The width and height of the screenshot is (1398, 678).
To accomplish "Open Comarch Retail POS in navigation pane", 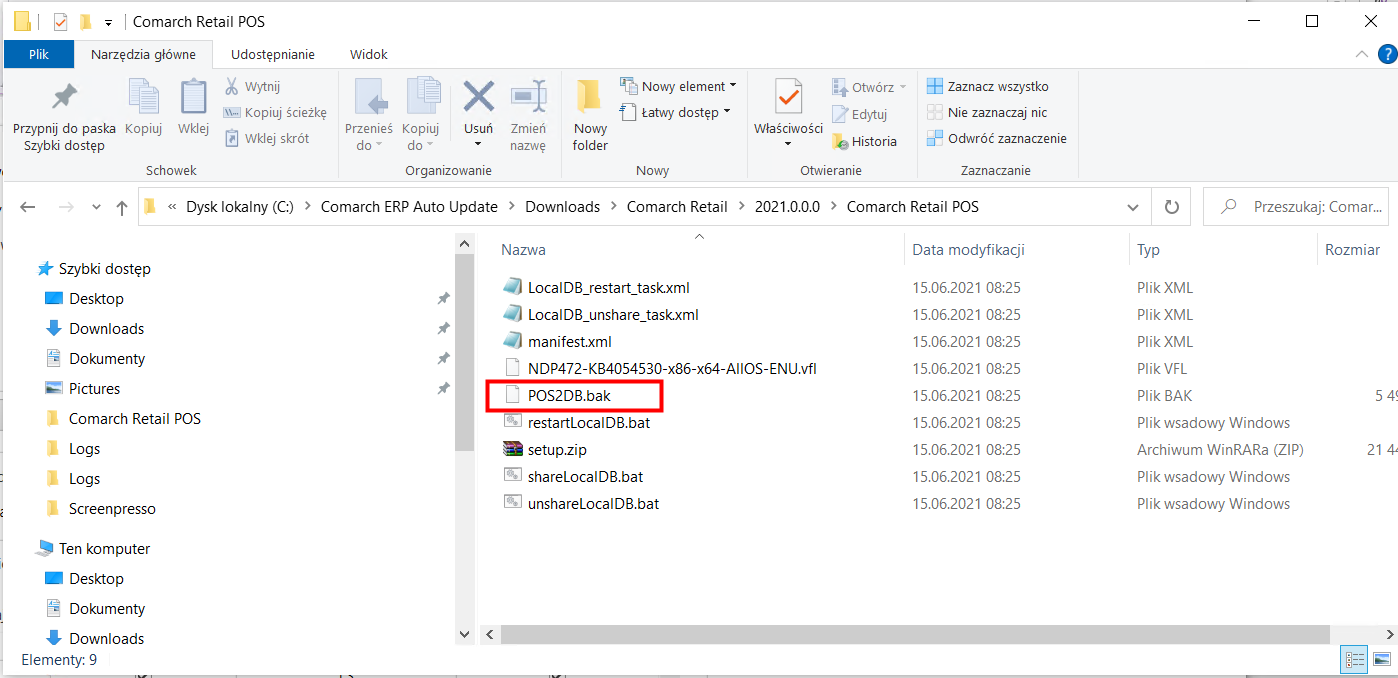I will click(x=134, y=419).
